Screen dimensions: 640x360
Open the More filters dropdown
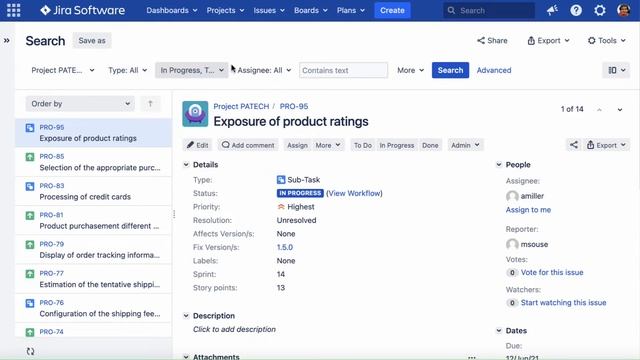tap(410, 70)
